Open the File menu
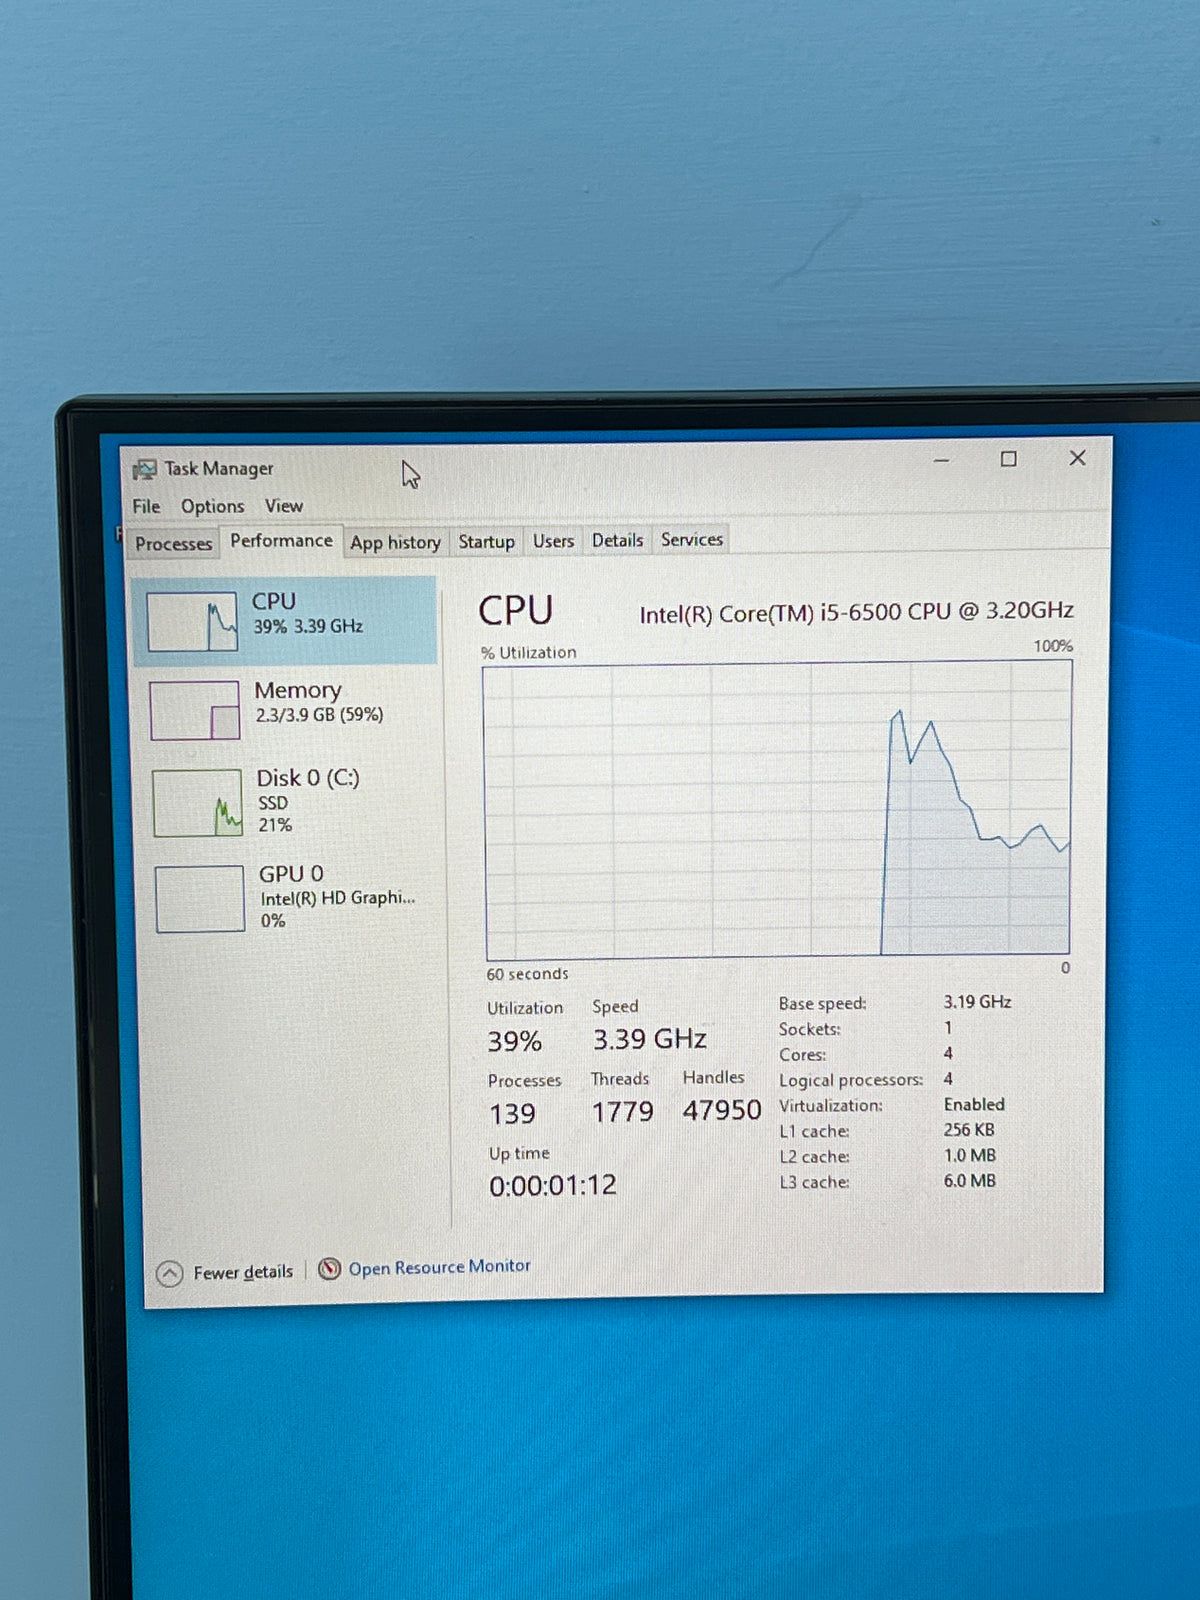This screenshot has height=1600, width=1200. (x=146, y=506)
